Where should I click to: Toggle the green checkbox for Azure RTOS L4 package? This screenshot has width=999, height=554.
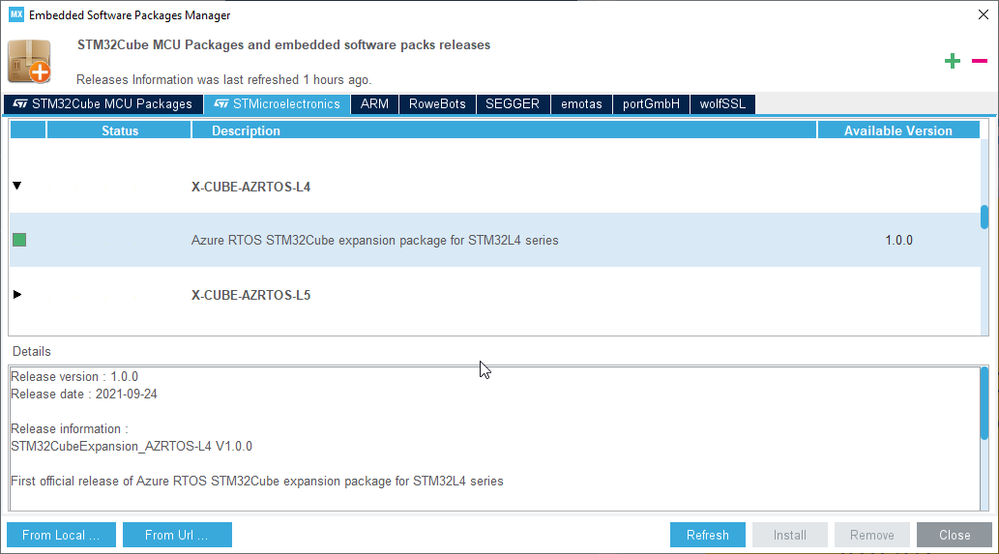coord(19,240)
